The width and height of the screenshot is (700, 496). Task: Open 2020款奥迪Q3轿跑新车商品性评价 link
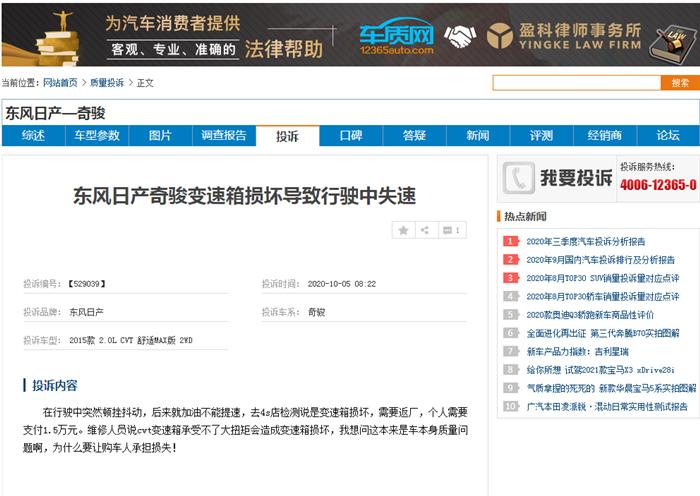(590, 315)
